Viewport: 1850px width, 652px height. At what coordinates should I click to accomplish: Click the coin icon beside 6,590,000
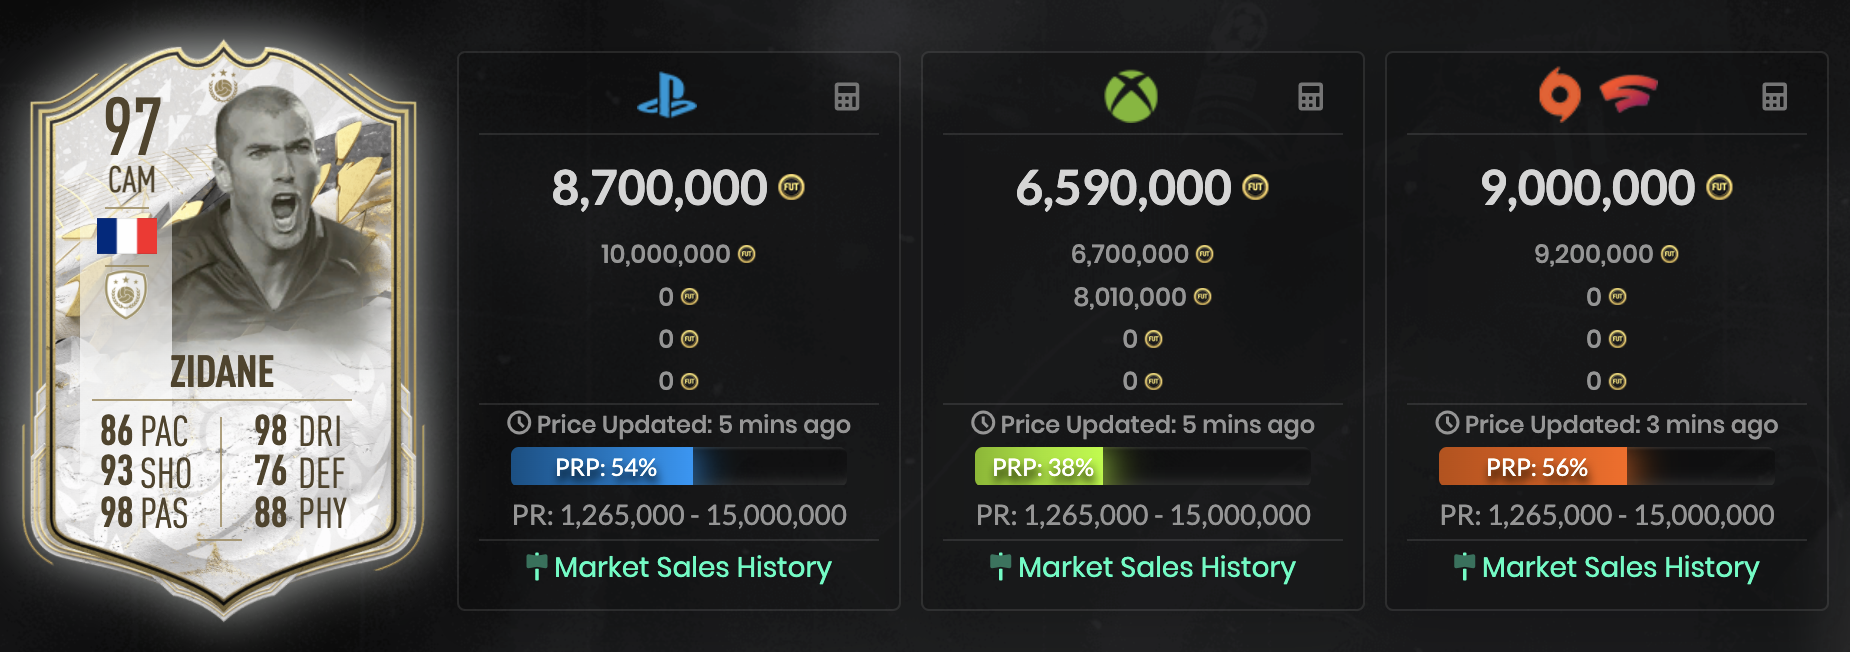click(1255, 187)
